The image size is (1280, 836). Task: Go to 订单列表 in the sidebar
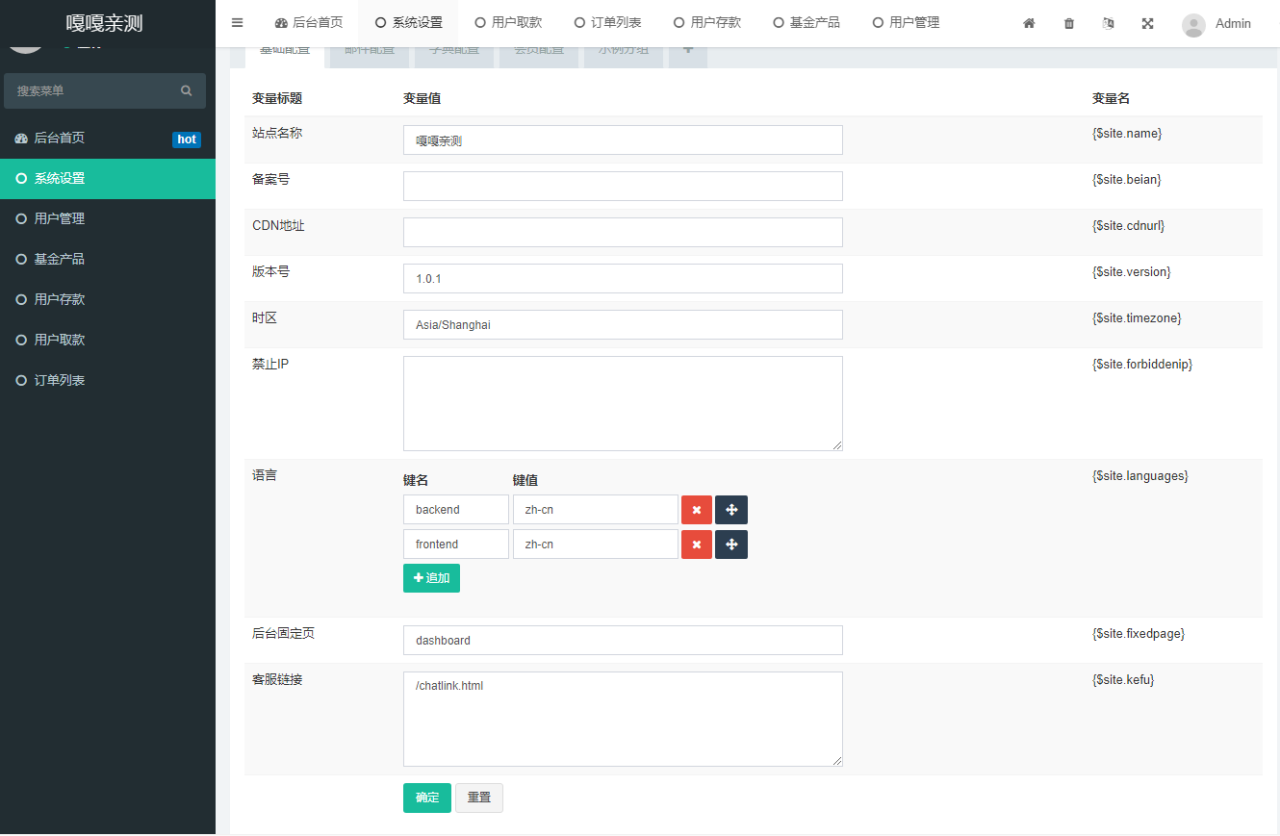60,381
